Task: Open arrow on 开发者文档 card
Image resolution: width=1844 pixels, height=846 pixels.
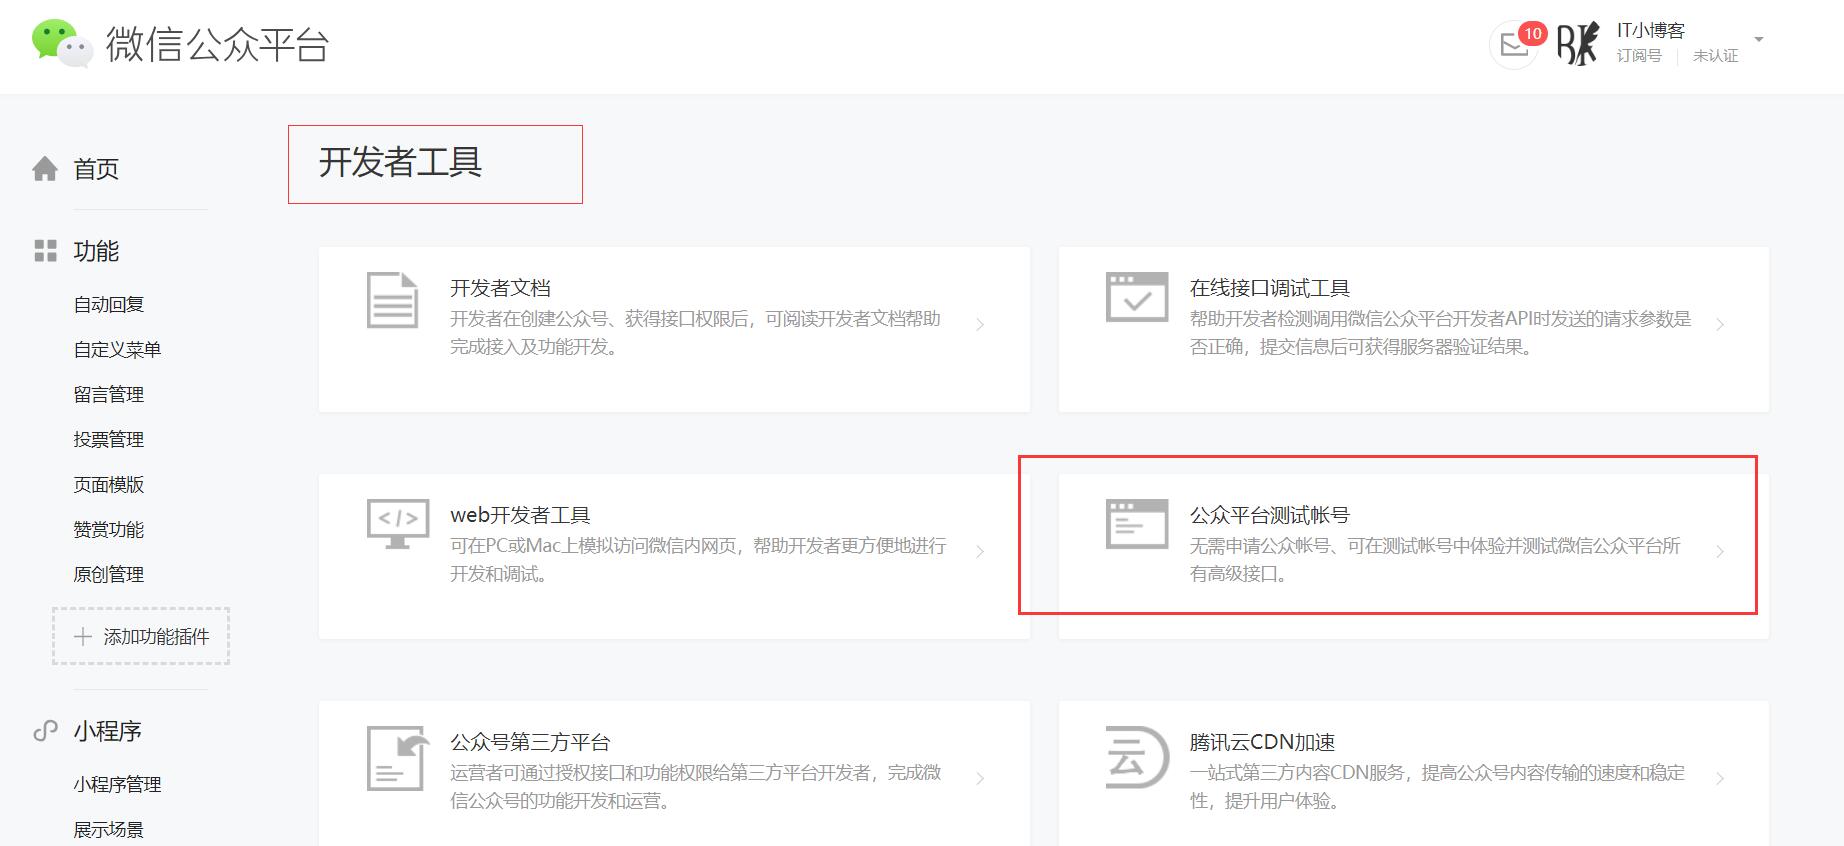Action: click(980, 324)
